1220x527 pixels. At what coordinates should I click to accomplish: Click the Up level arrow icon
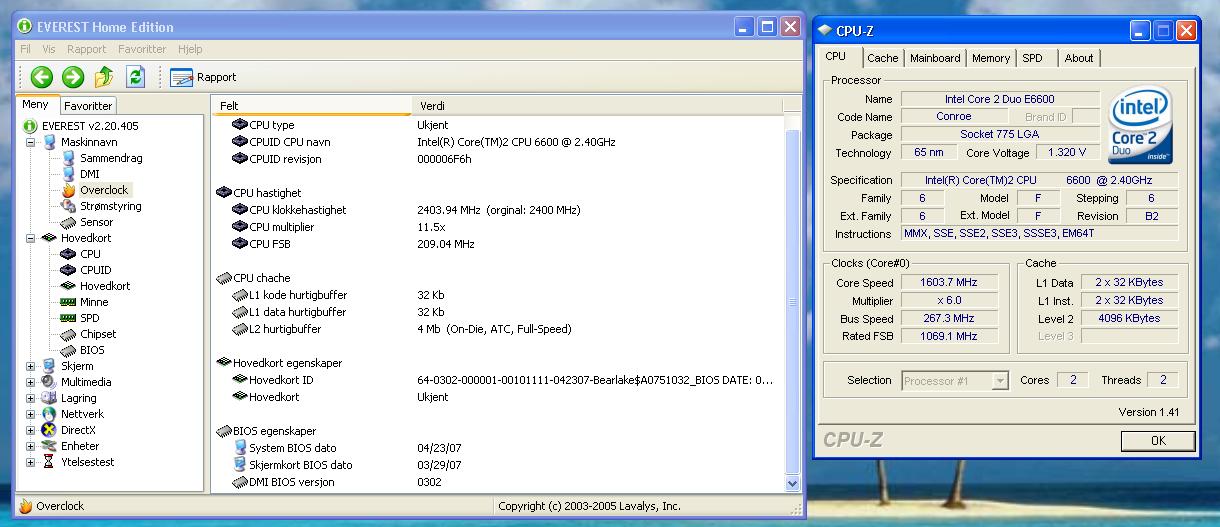[x=104, y=77]
